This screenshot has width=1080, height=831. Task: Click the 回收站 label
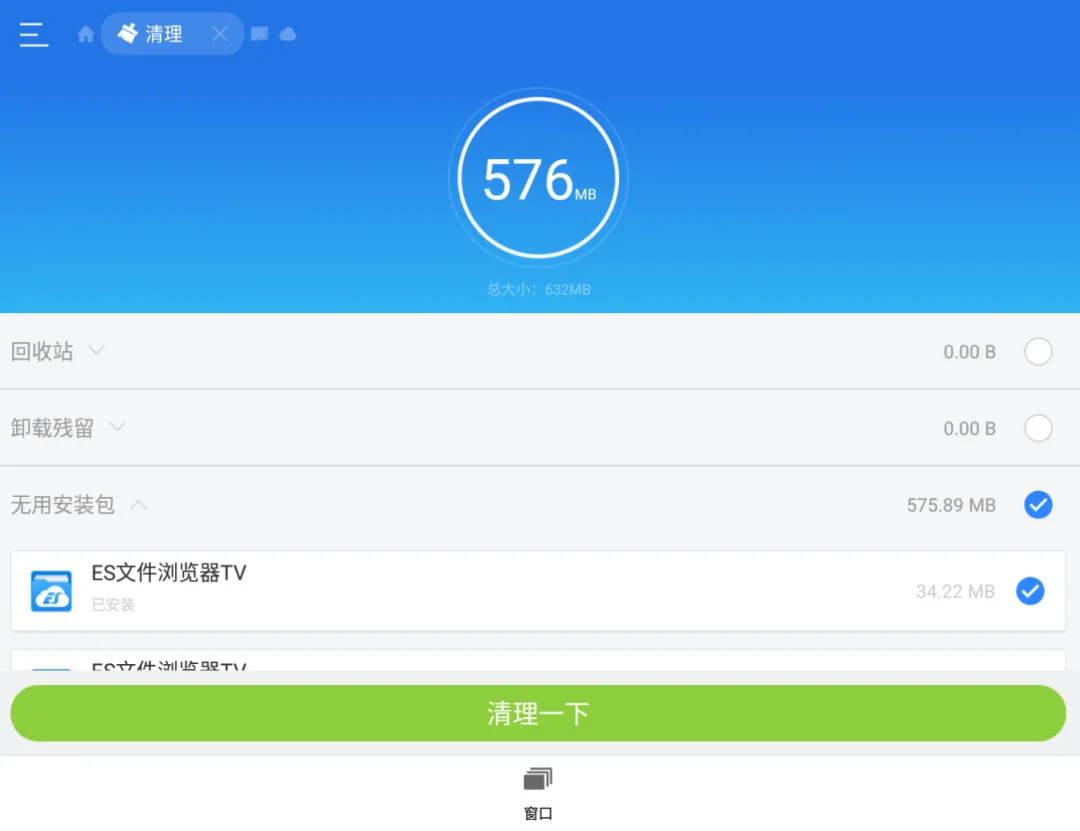42,351
